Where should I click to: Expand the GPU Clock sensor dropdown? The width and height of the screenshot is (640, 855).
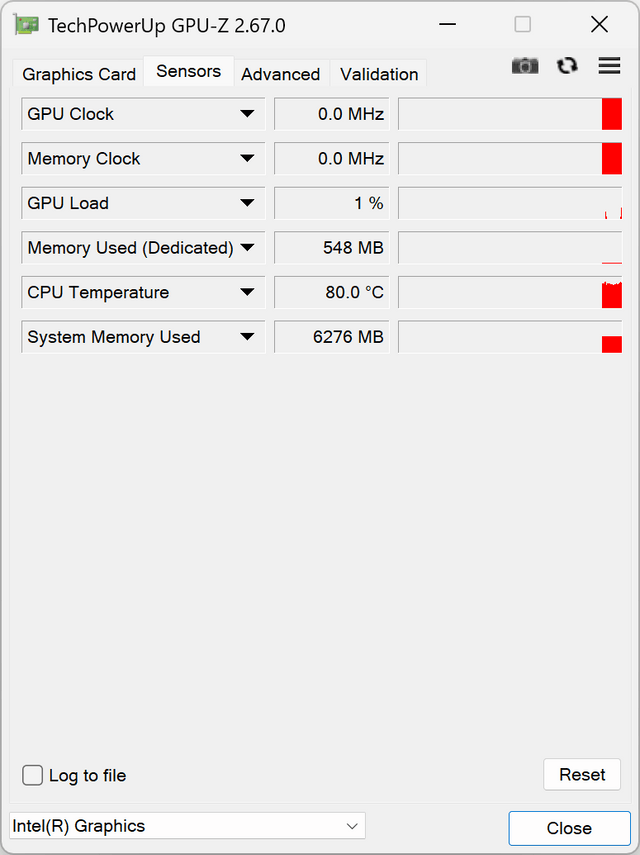tap(247, 114)
